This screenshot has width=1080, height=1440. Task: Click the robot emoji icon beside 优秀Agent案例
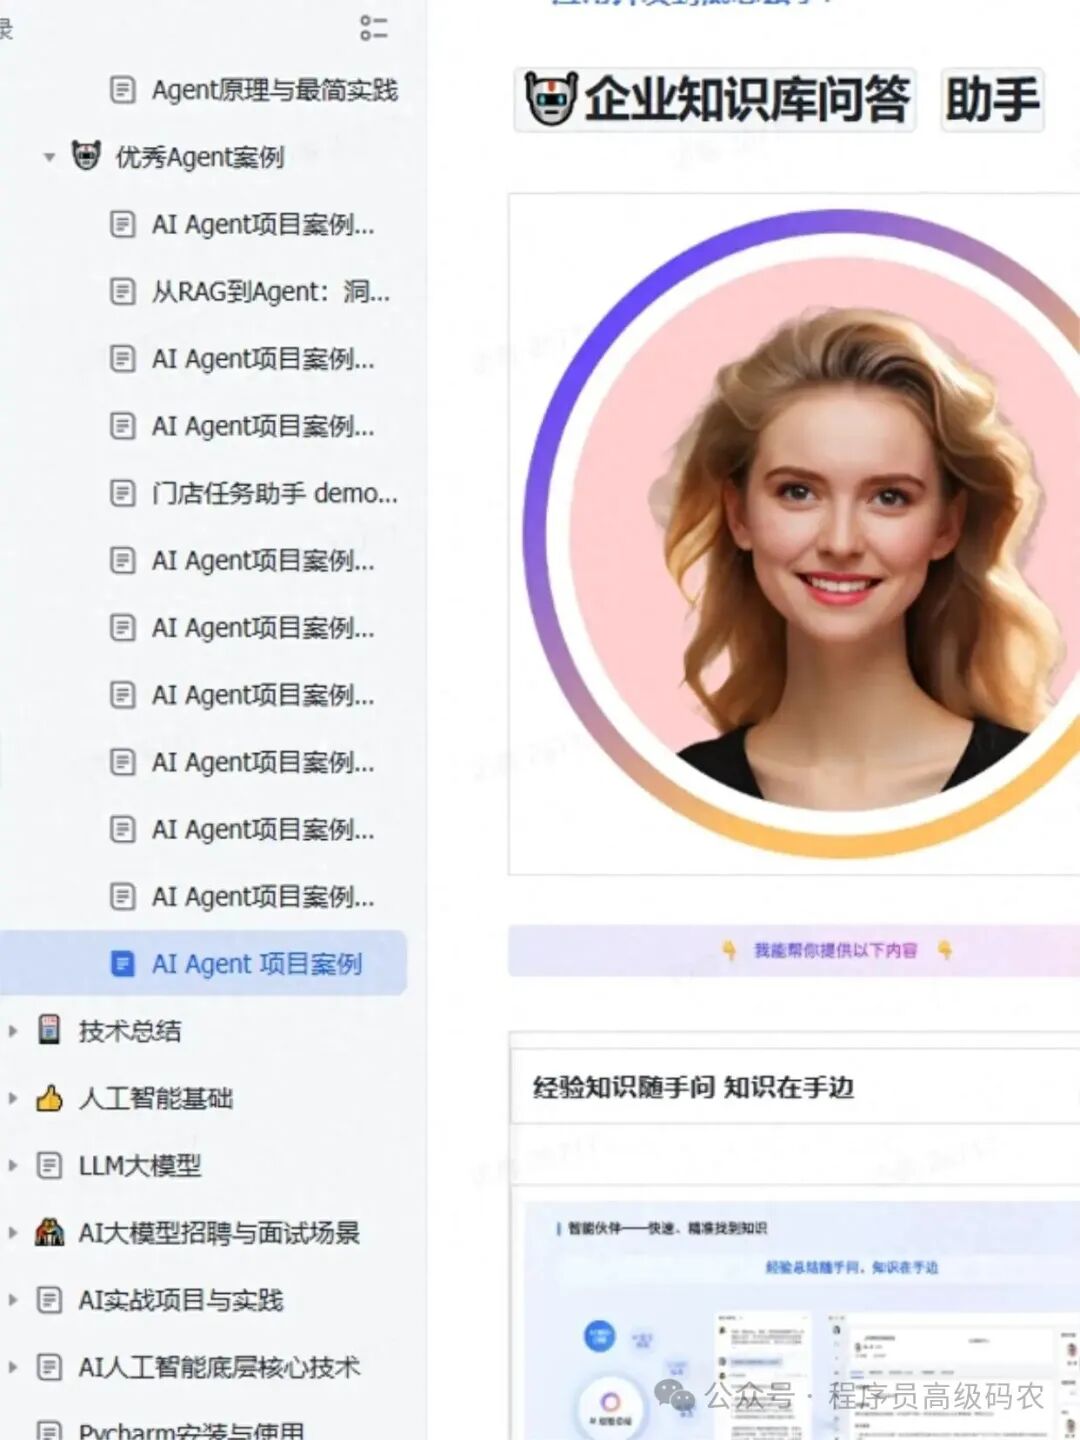[x=86, y=155]
